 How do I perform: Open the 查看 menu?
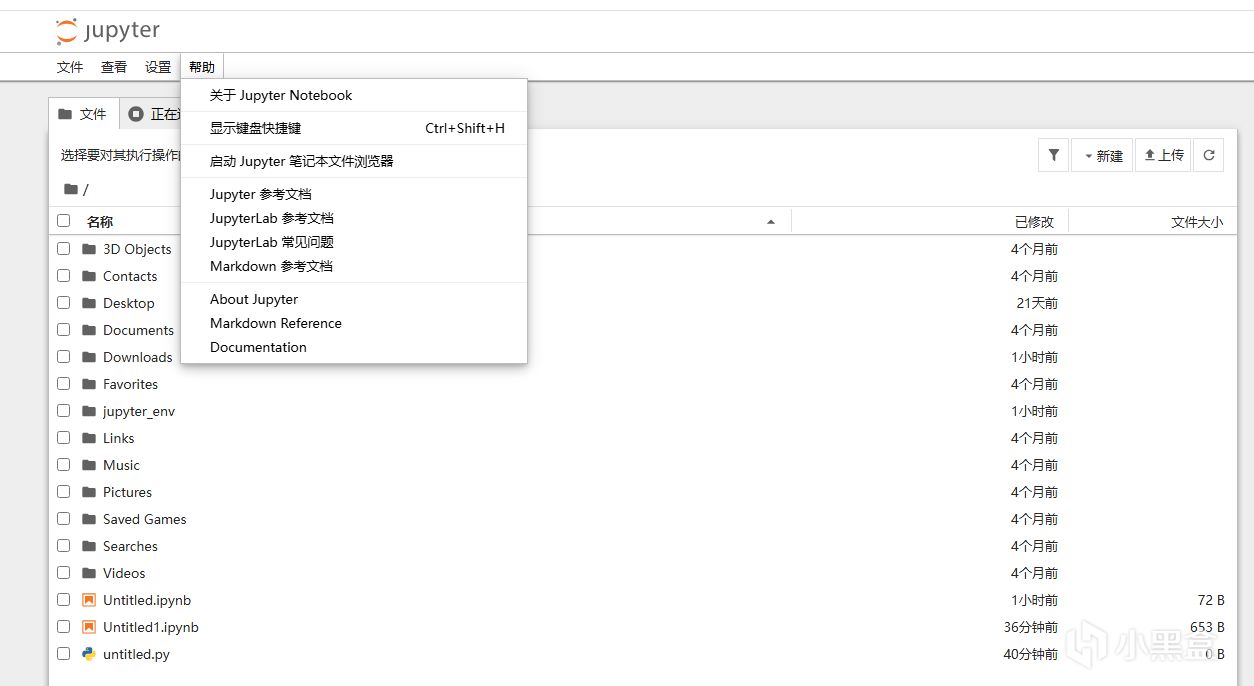[x=114, y=67]
